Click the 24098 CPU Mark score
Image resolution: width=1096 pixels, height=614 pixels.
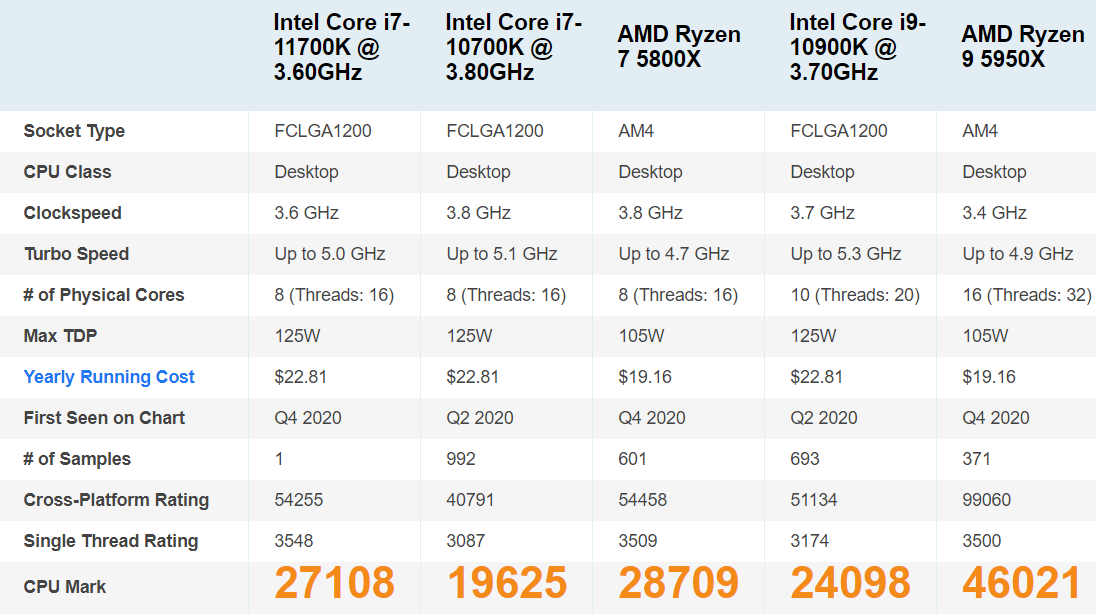(x=851, y=583)
